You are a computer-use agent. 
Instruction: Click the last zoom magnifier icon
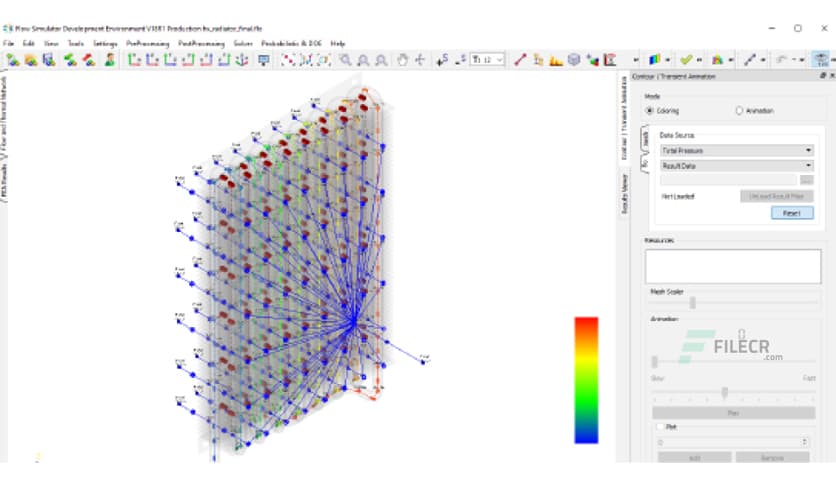tap(381, 60)
